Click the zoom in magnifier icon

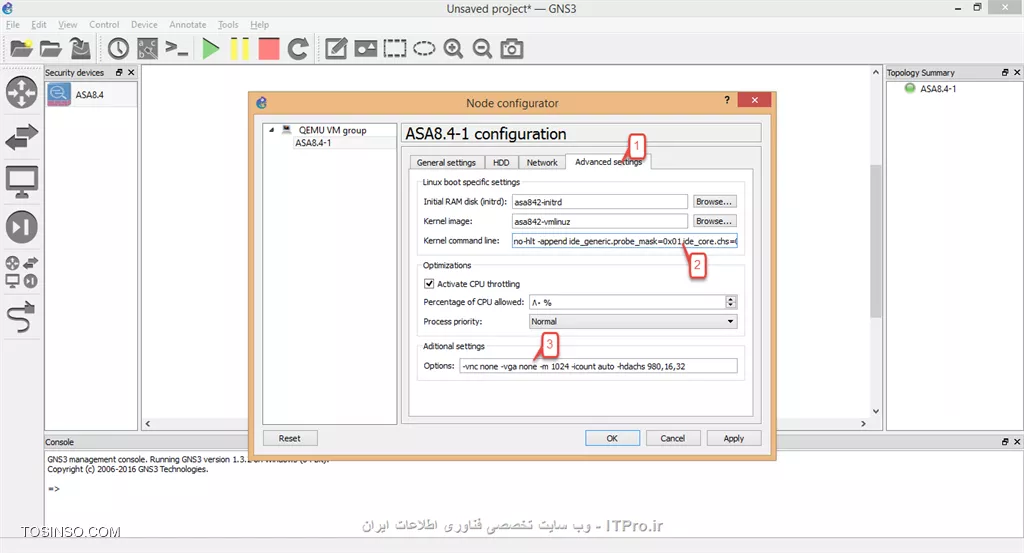(x=453, y=48)
